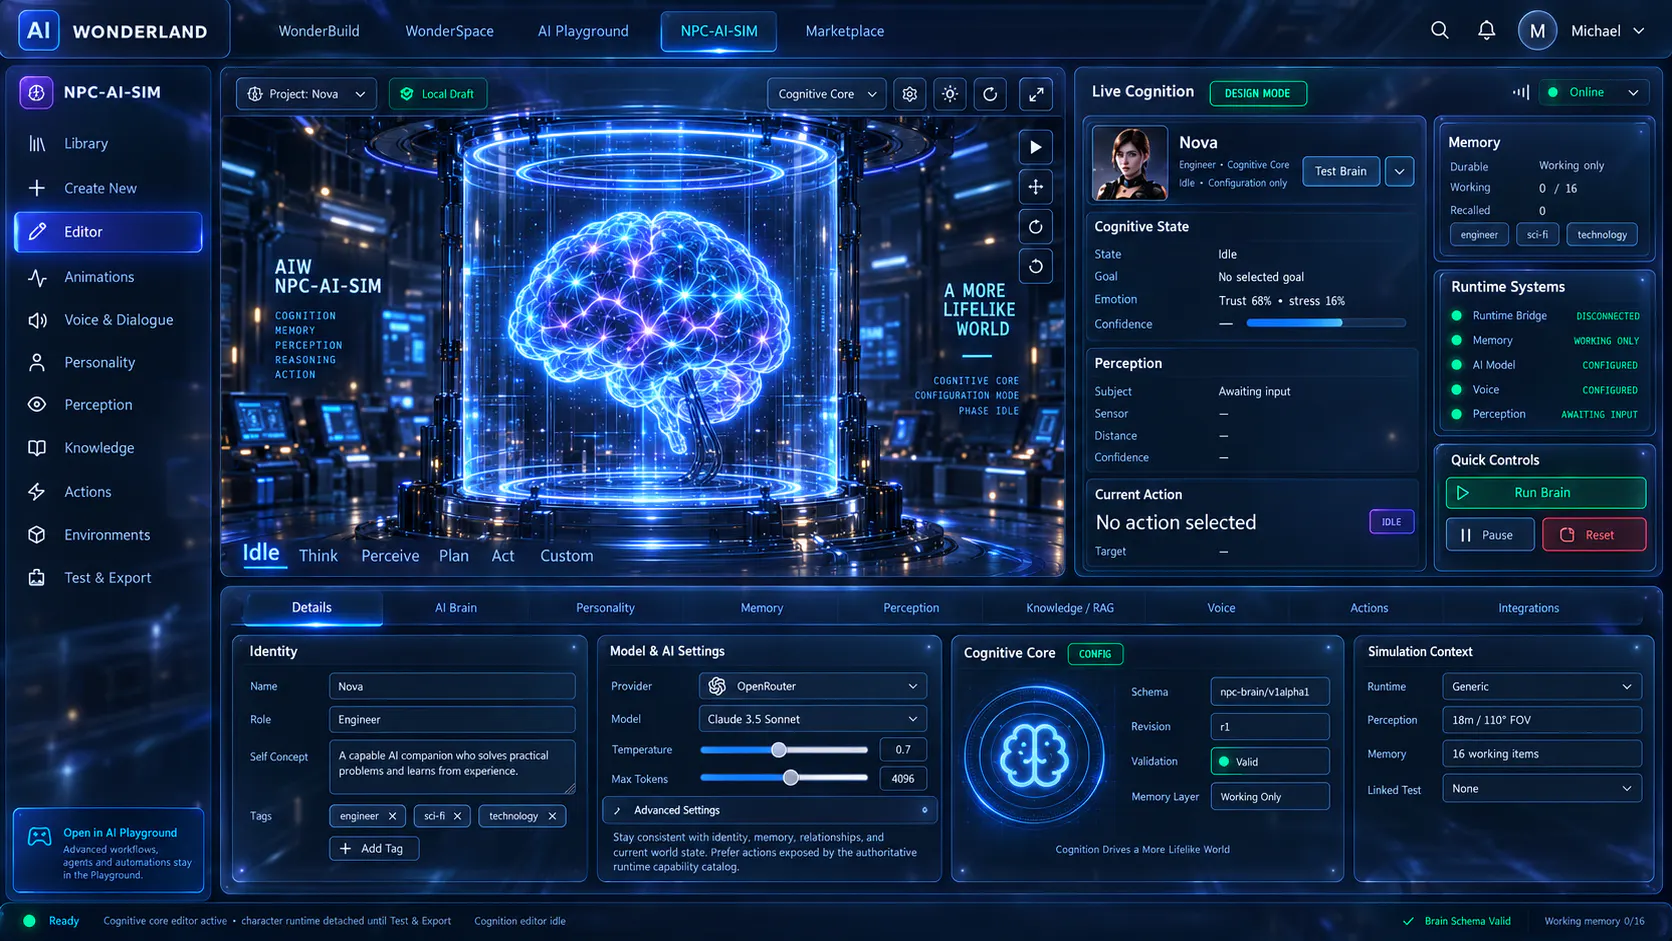Click the settings gear in viewport toolbar

click(x=909, y=94)
